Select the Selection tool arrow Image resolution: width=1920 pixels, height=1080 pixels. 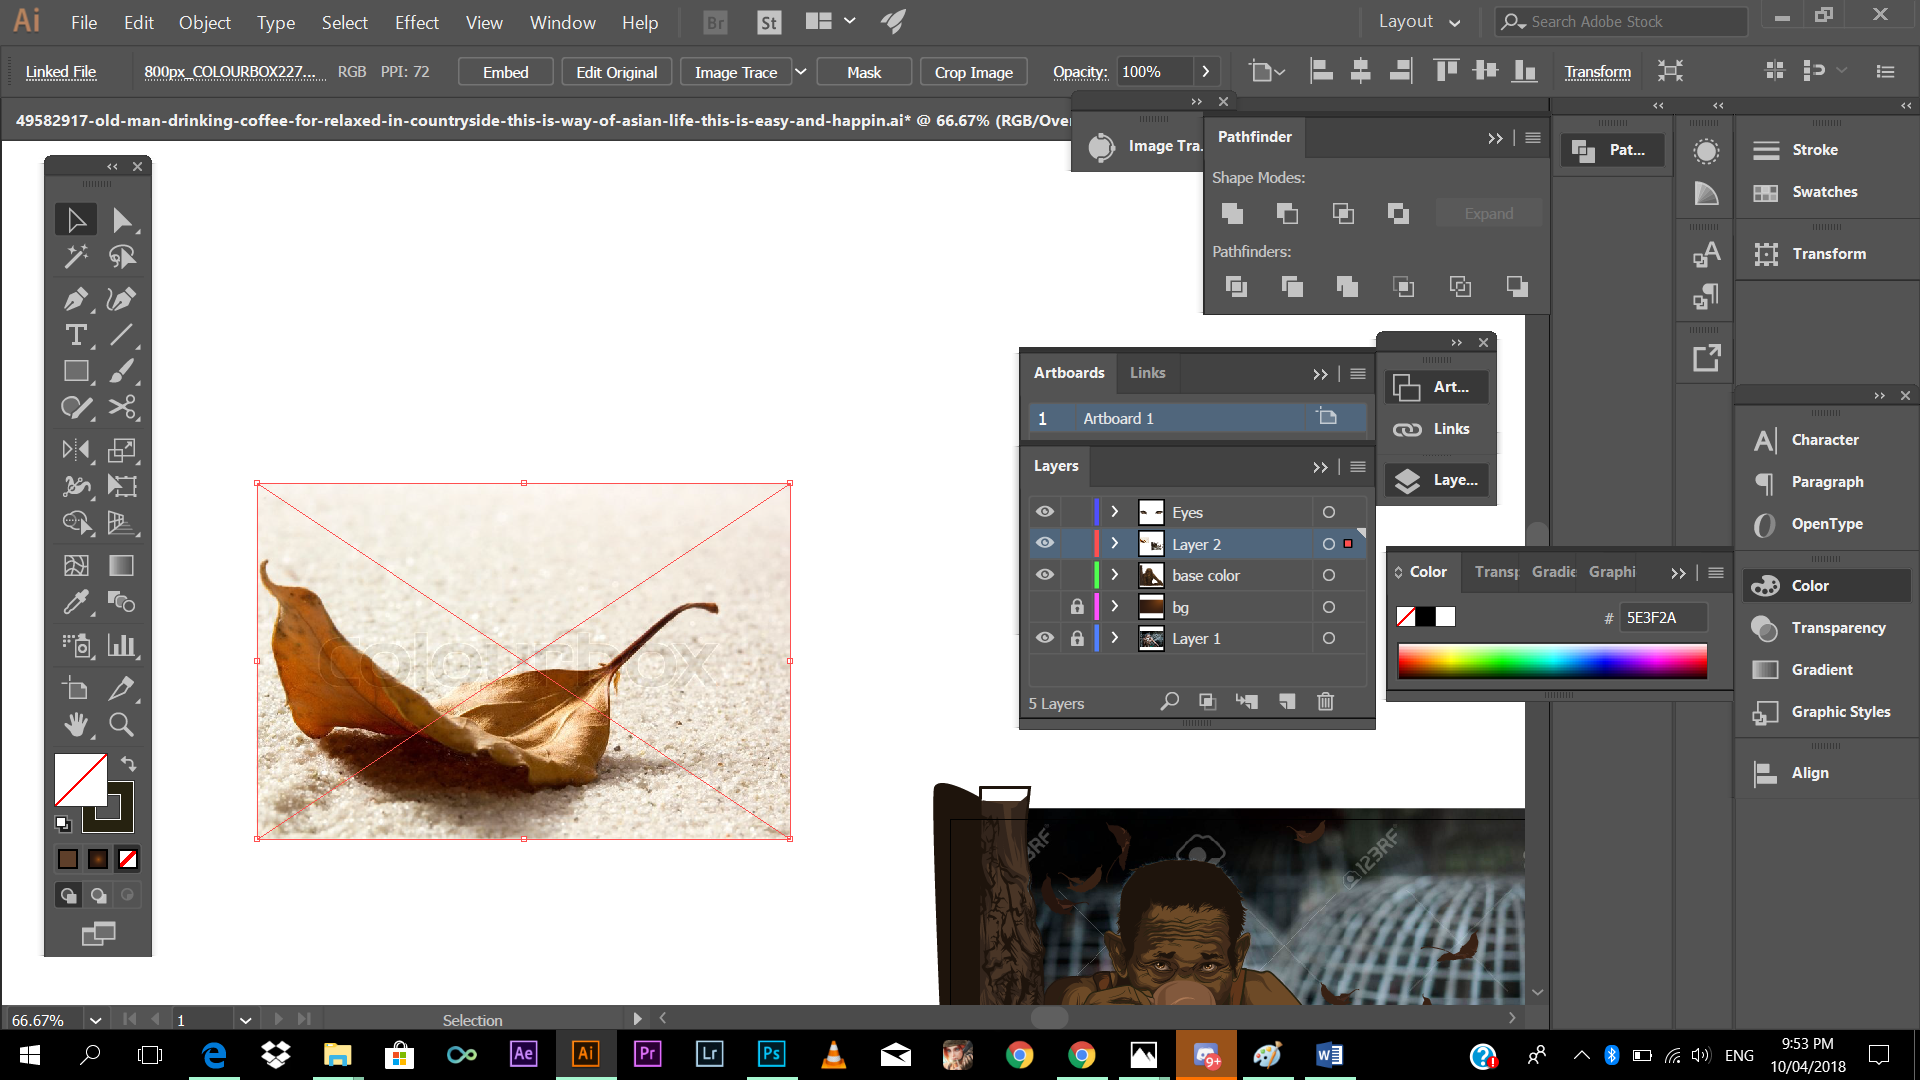pos(76,219)
